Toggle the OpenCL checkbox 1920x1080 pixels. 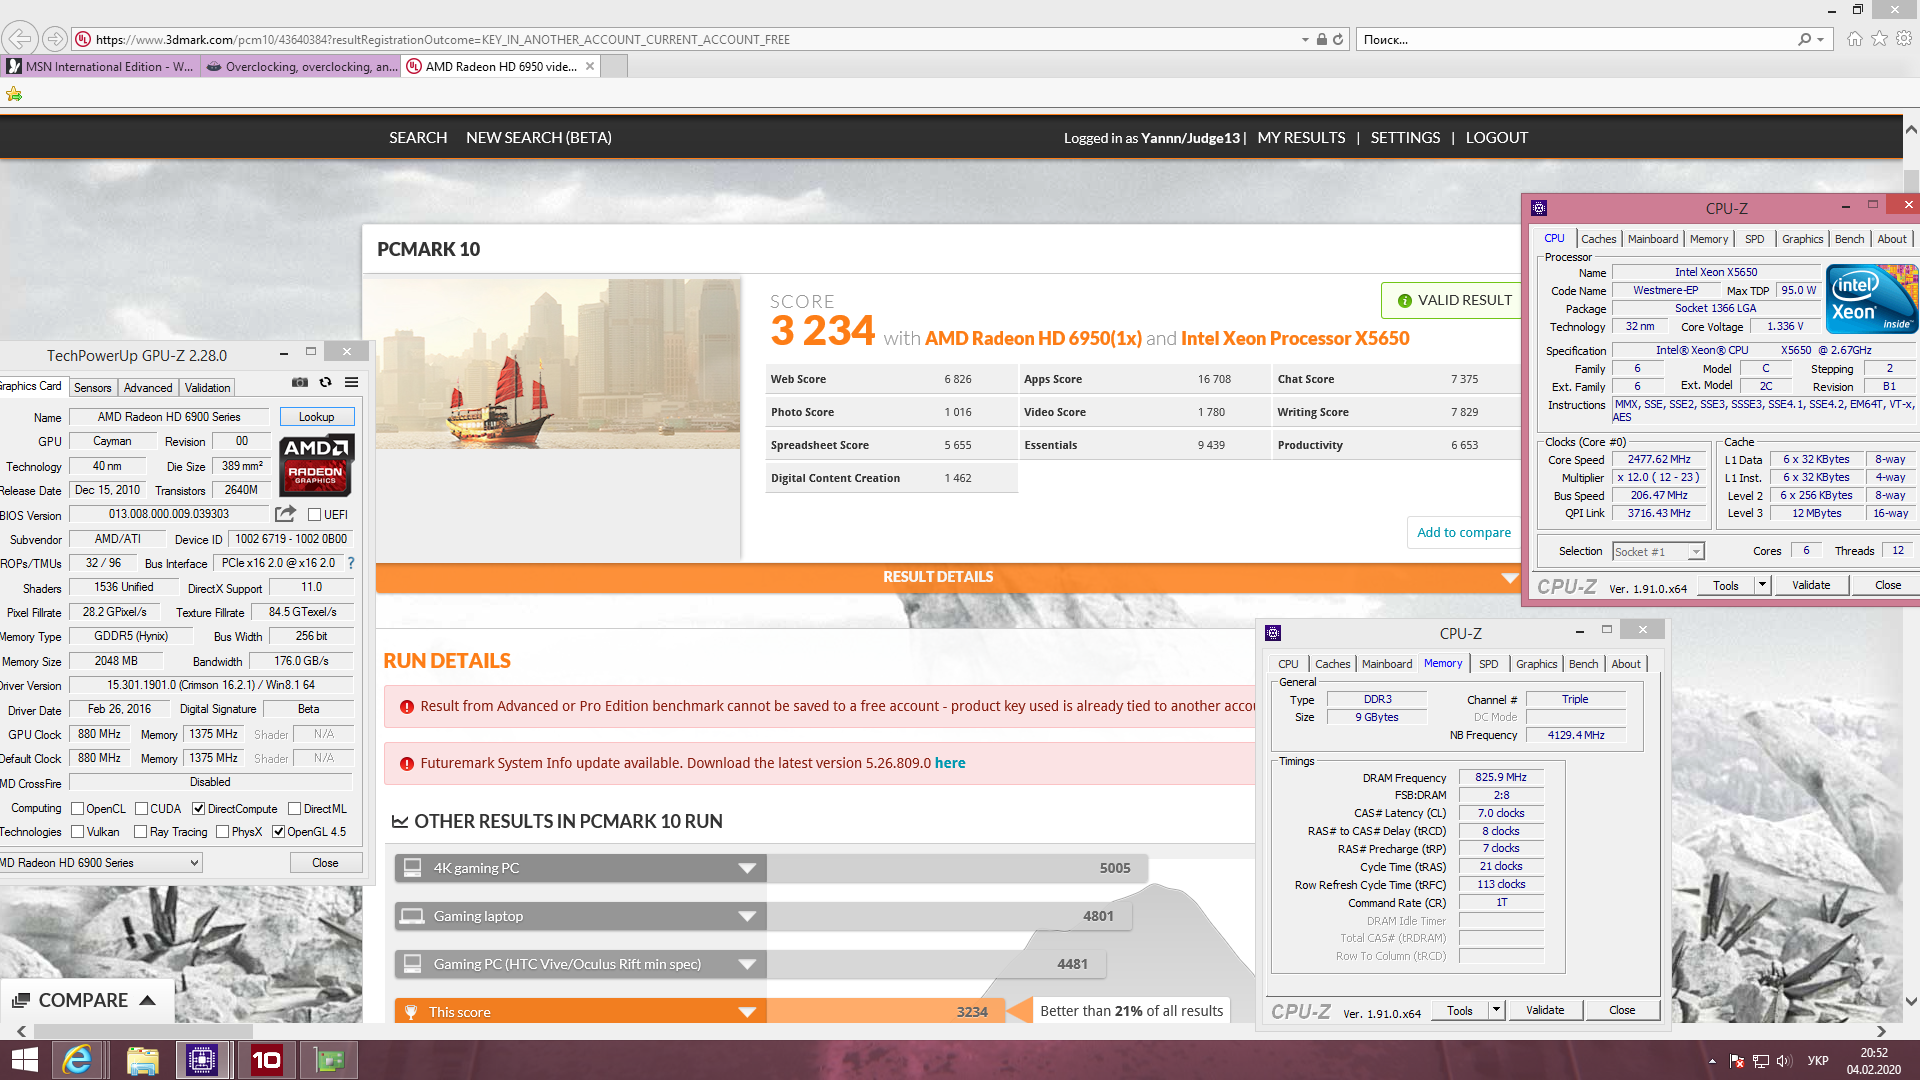[x=77, y=809]
